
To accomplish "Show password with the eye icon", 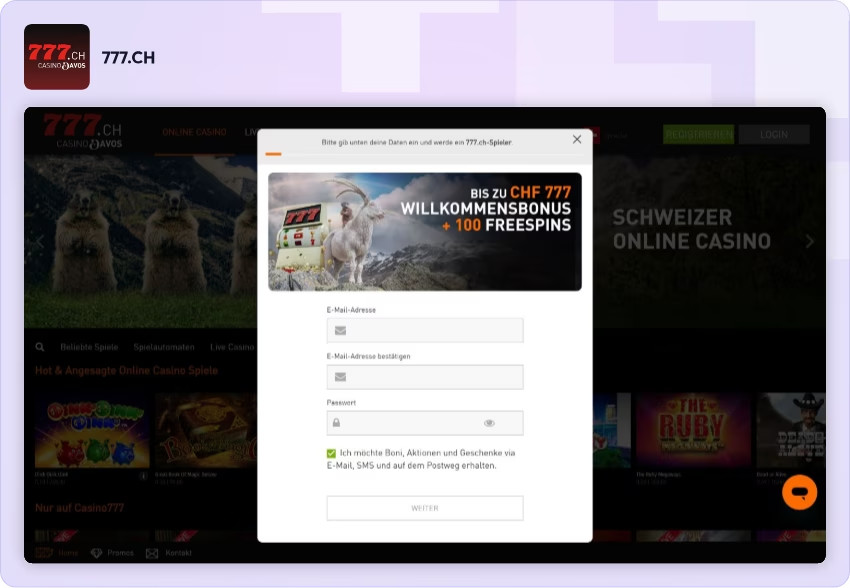I will [x=489, y=423].
